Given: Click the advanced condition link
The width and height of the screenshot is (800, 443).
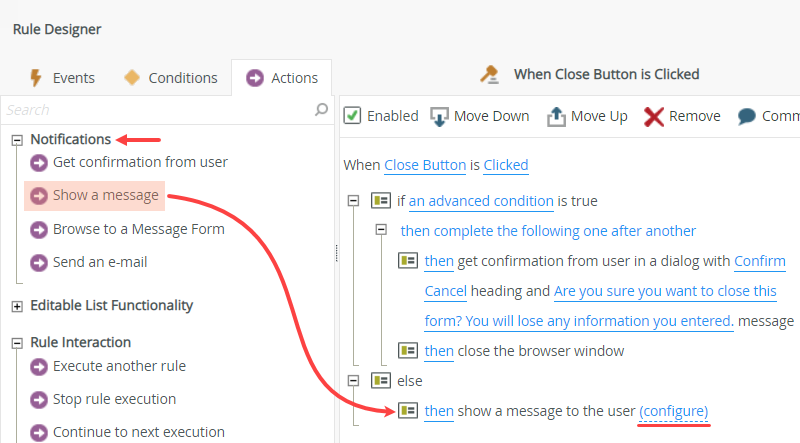Looking at the screenshot, I should coord(481,201).
